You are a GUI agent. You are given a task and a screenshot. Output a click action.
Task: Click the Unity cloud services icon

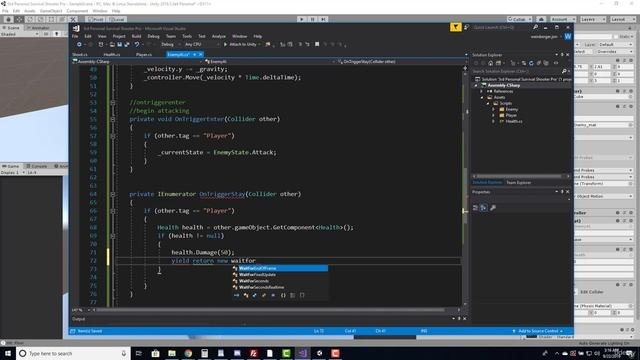[541, 19]
